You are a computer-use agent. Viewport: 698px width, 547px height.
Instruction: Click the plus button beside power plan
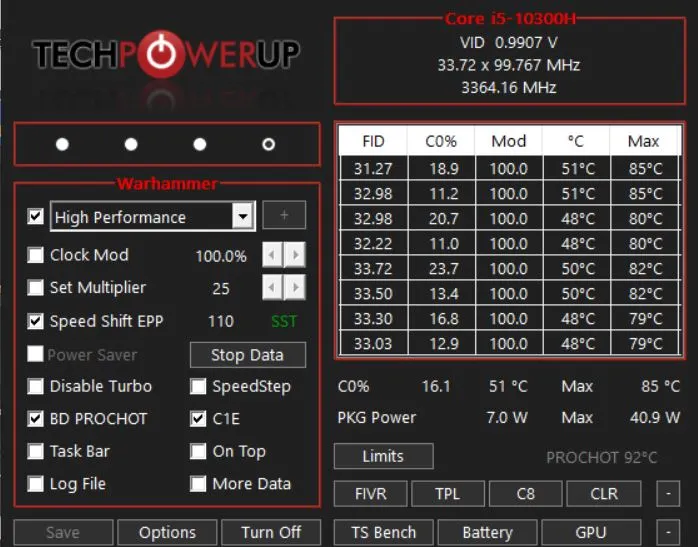[284, 215]
